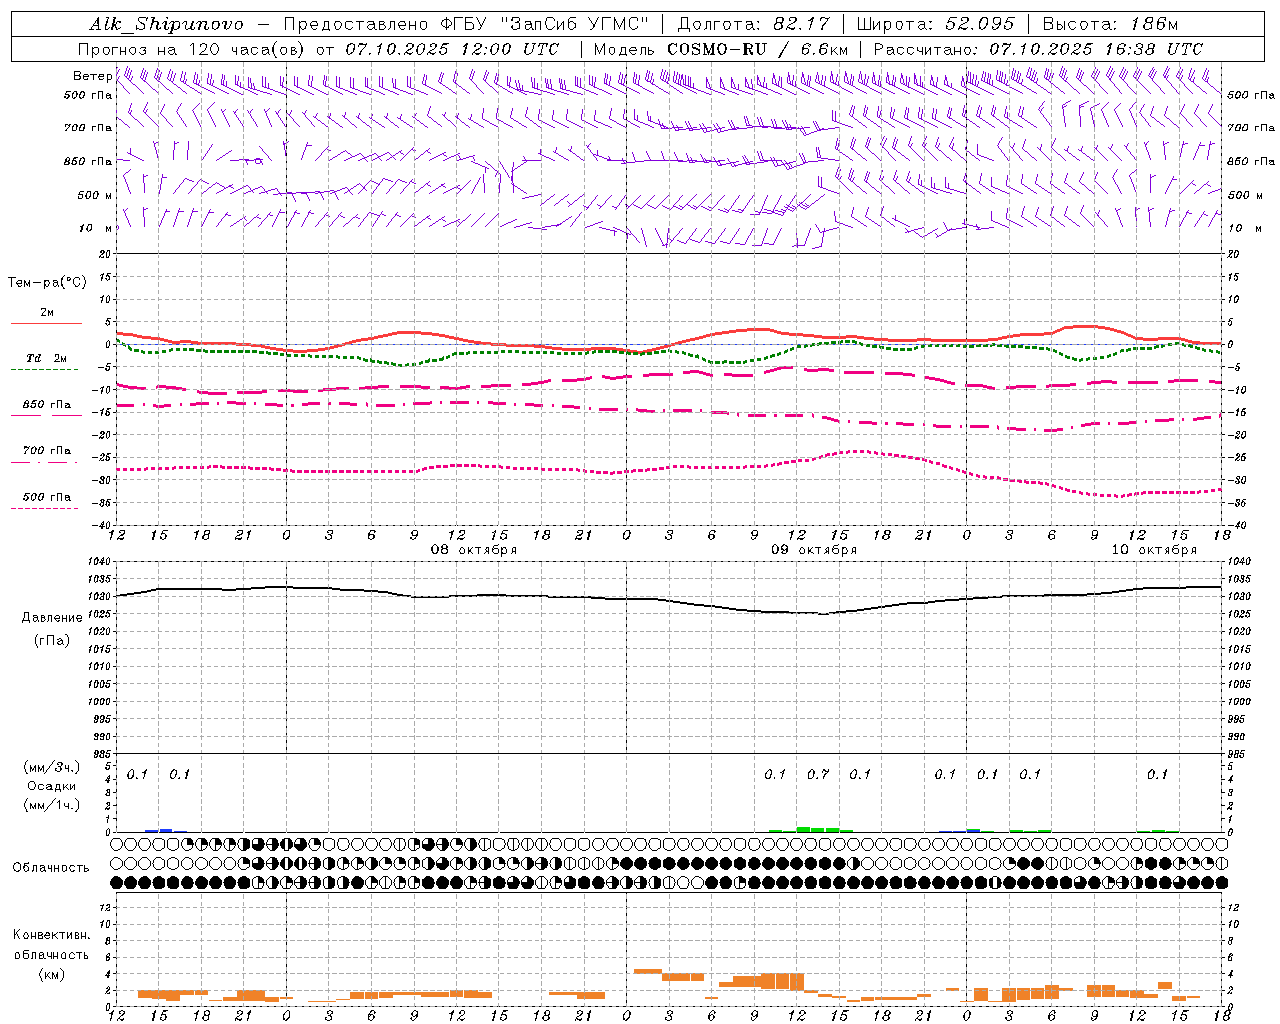
Task: Select the 0.7 precipitation amount value
Action: (818, 774)
